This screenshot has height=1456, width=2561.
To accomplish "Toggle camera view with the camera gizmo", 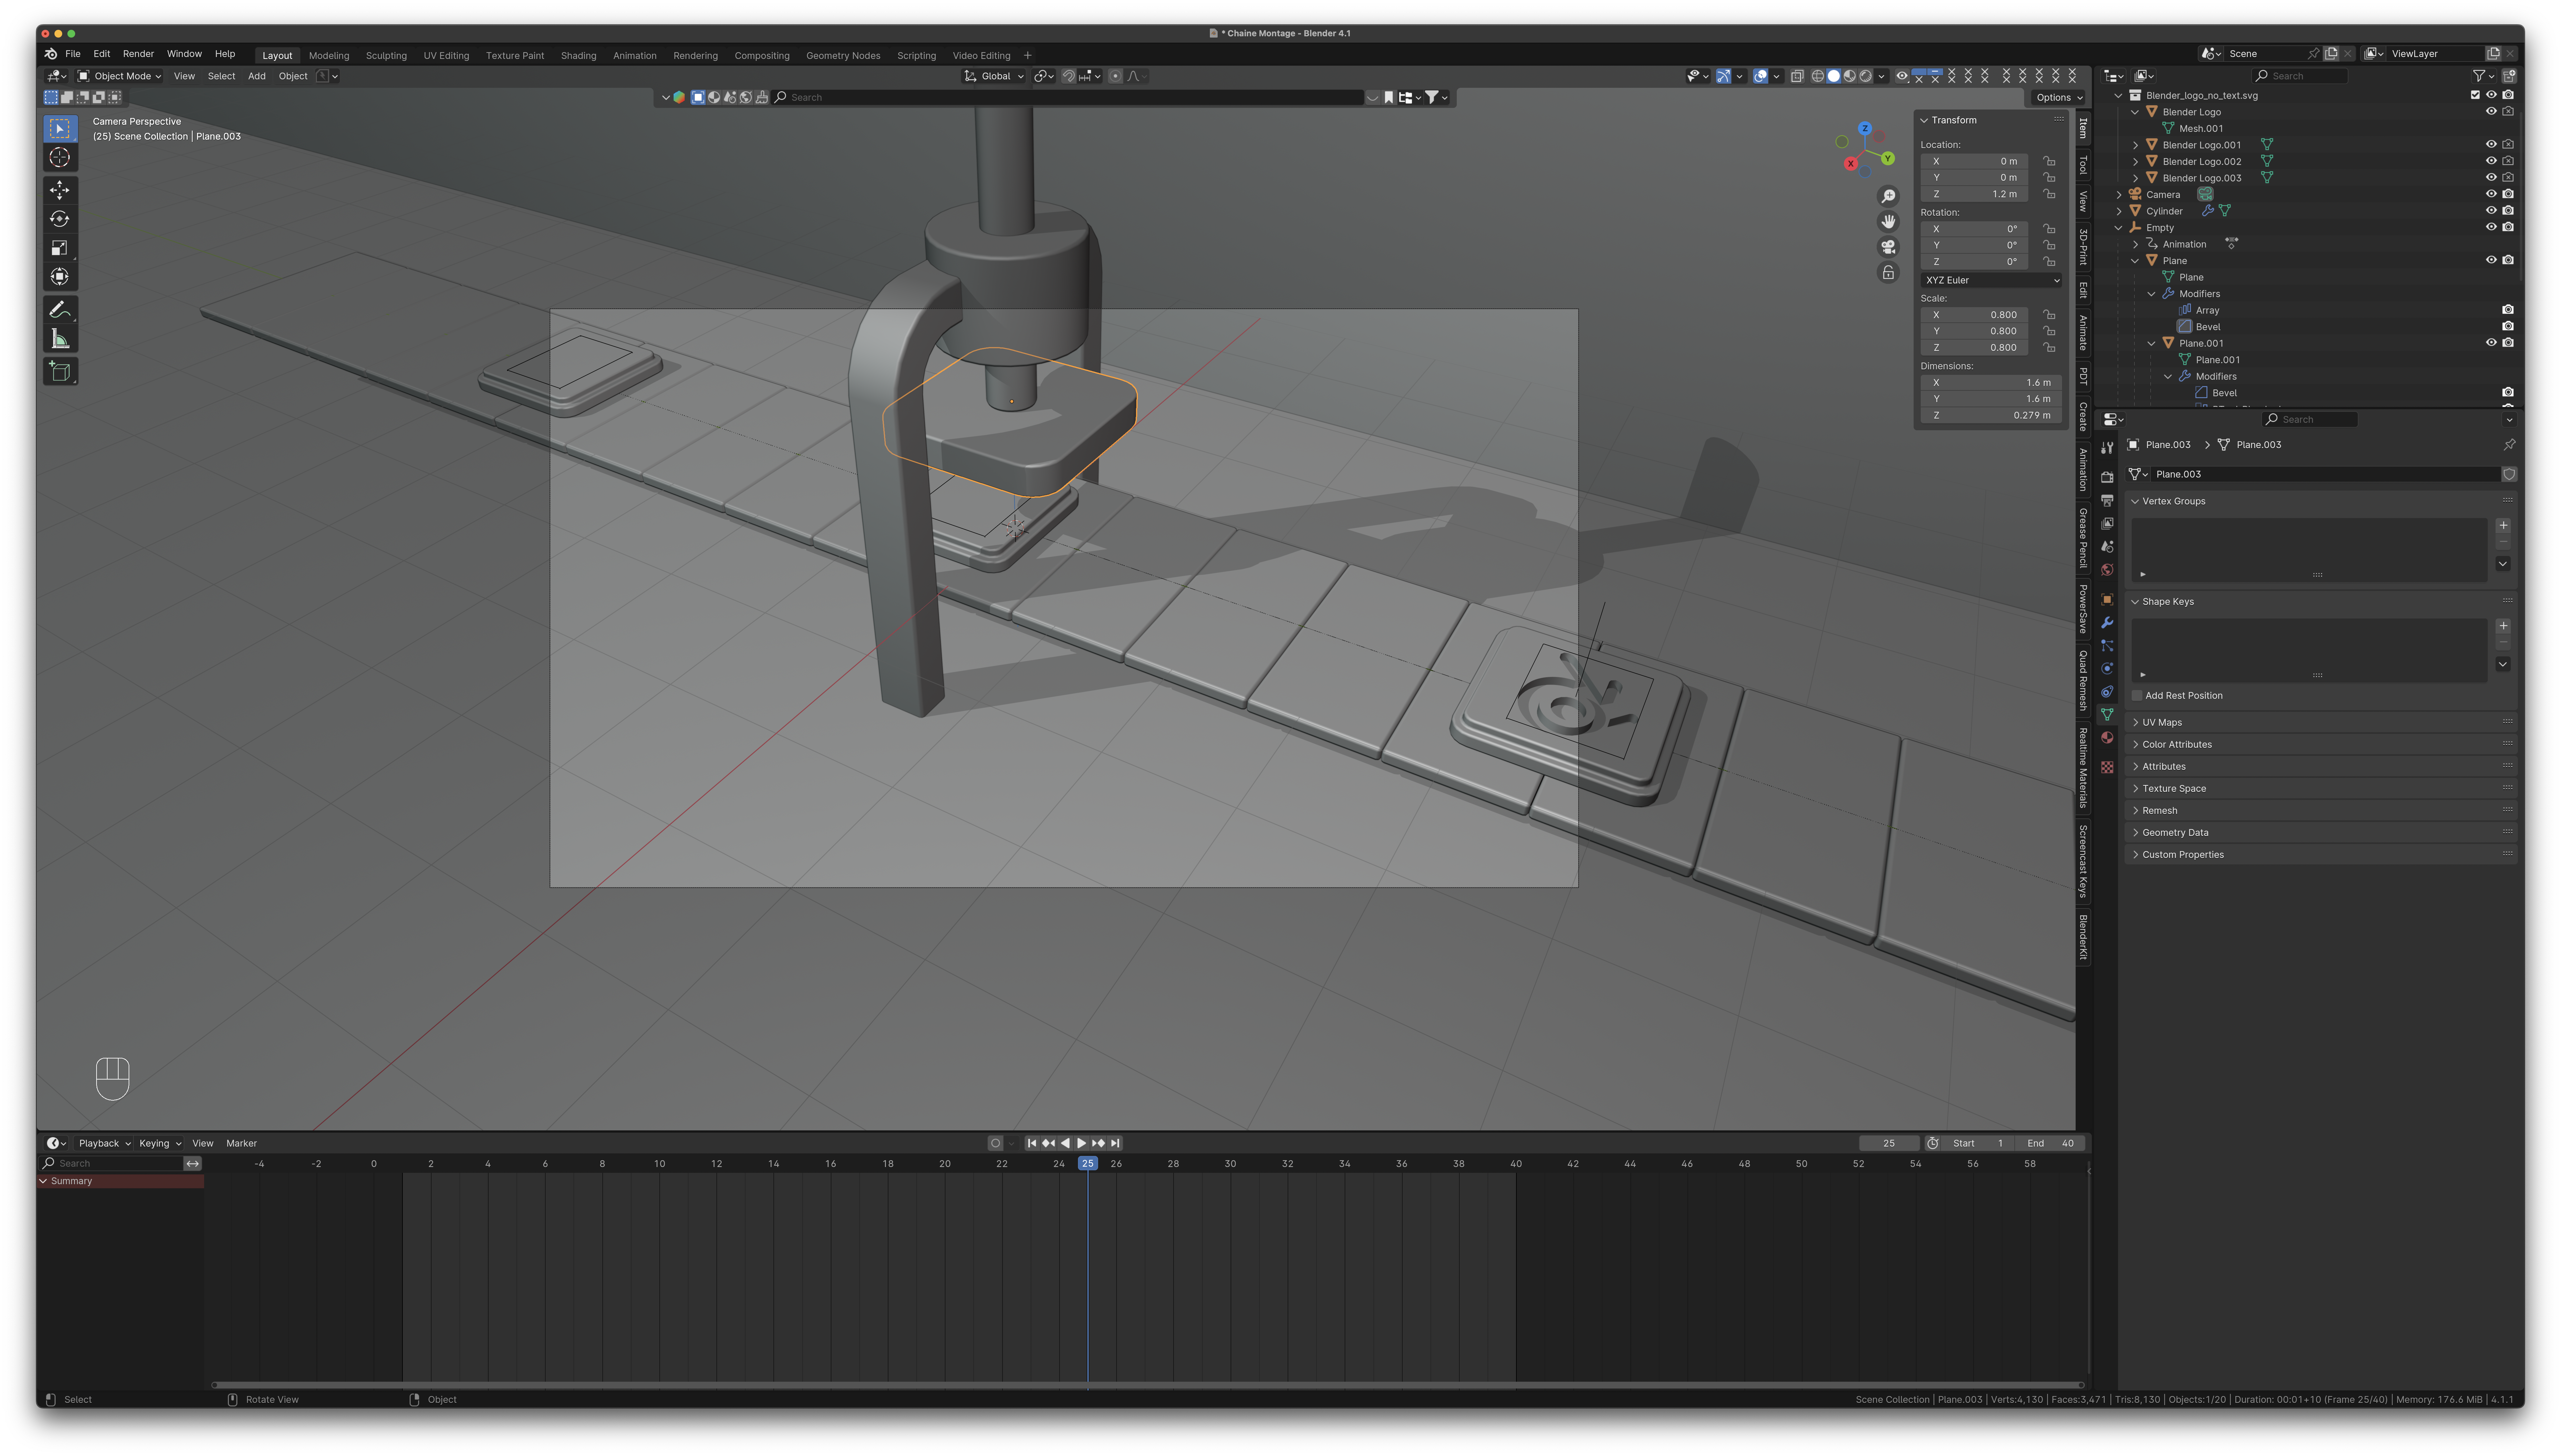I will click(x=1888, y=247).
